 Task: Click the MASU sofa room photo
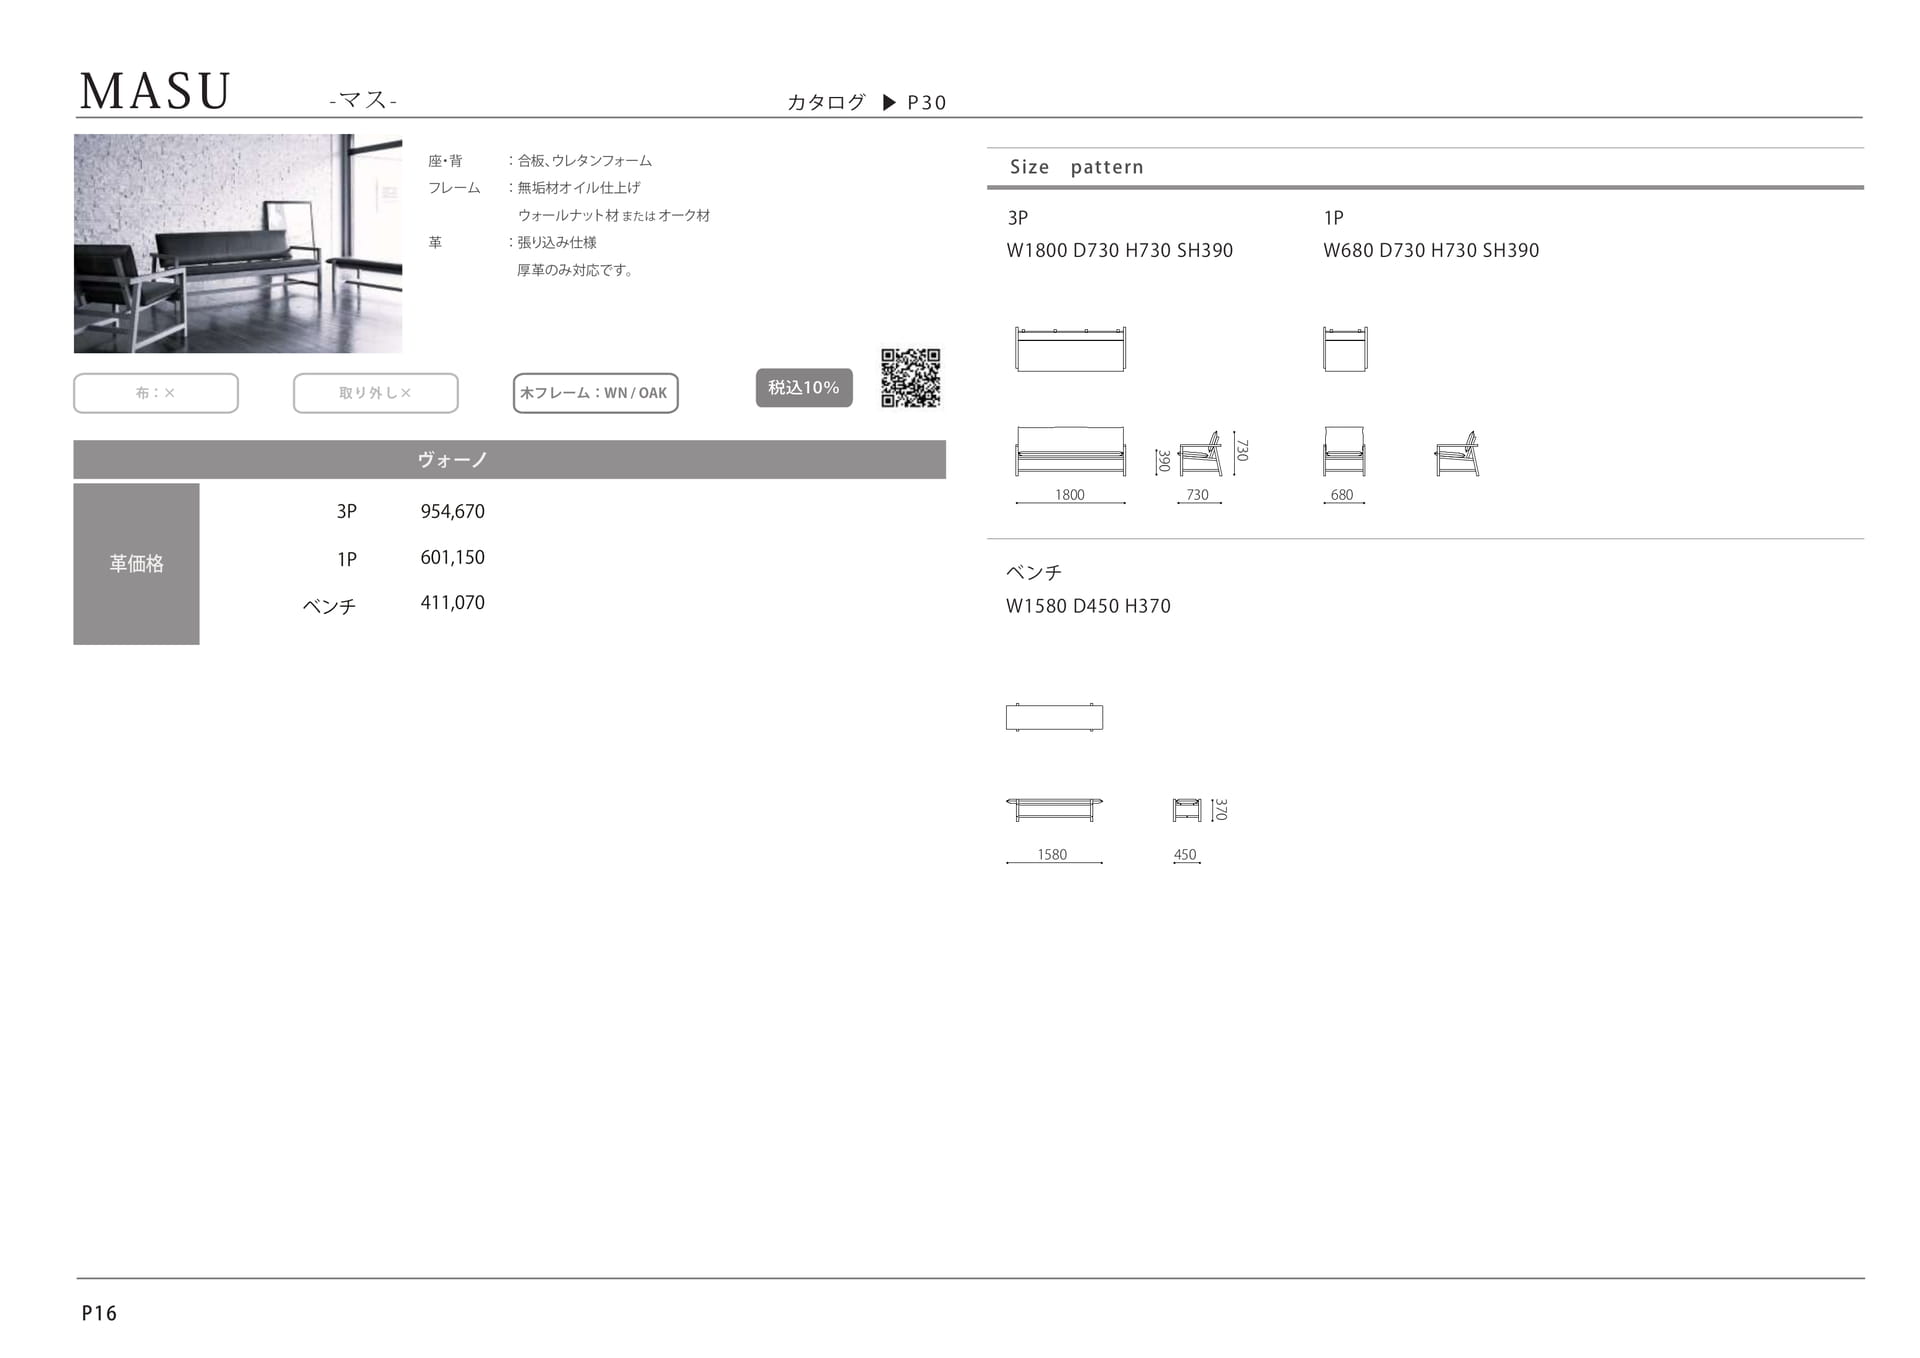[x=238, y=243]
